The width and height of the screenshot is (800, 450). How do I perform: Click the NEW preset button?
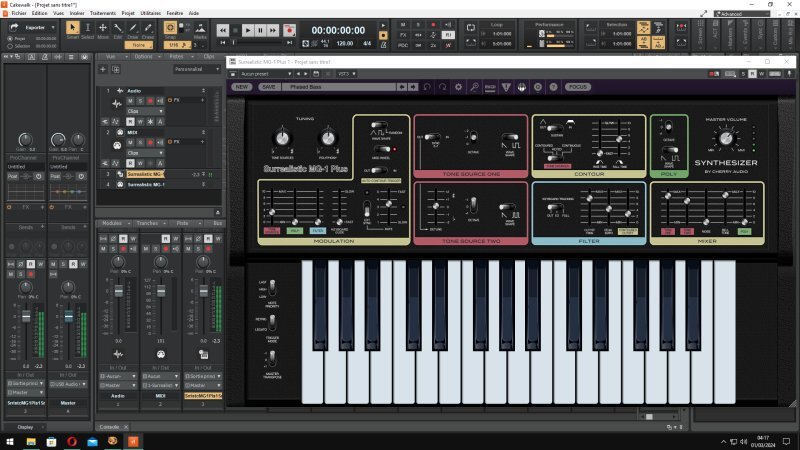click(x=241, y=87)
